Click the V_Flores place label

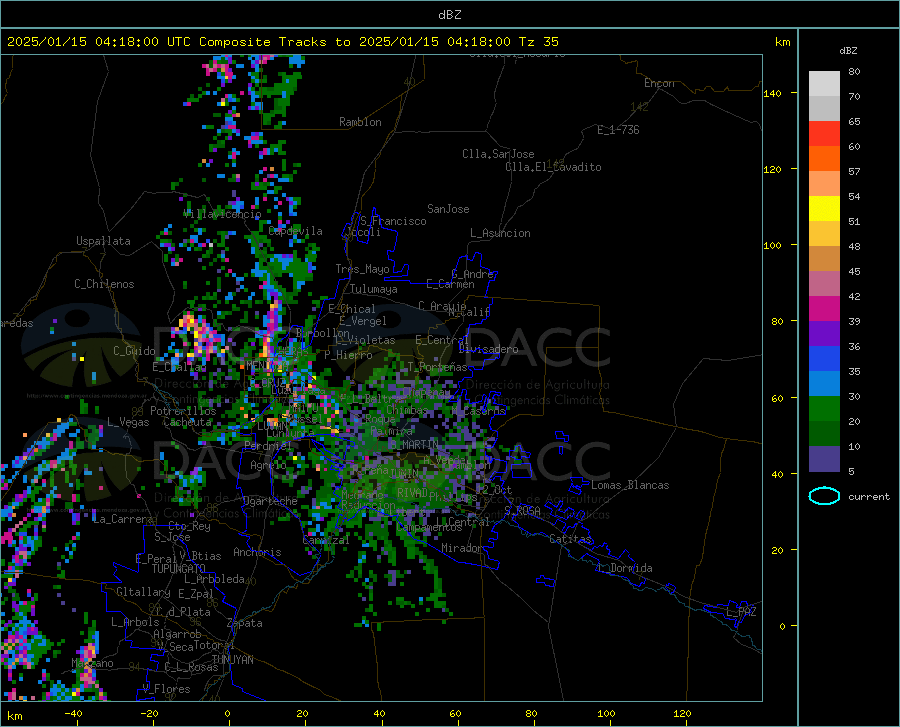click(x=166, y=689)
